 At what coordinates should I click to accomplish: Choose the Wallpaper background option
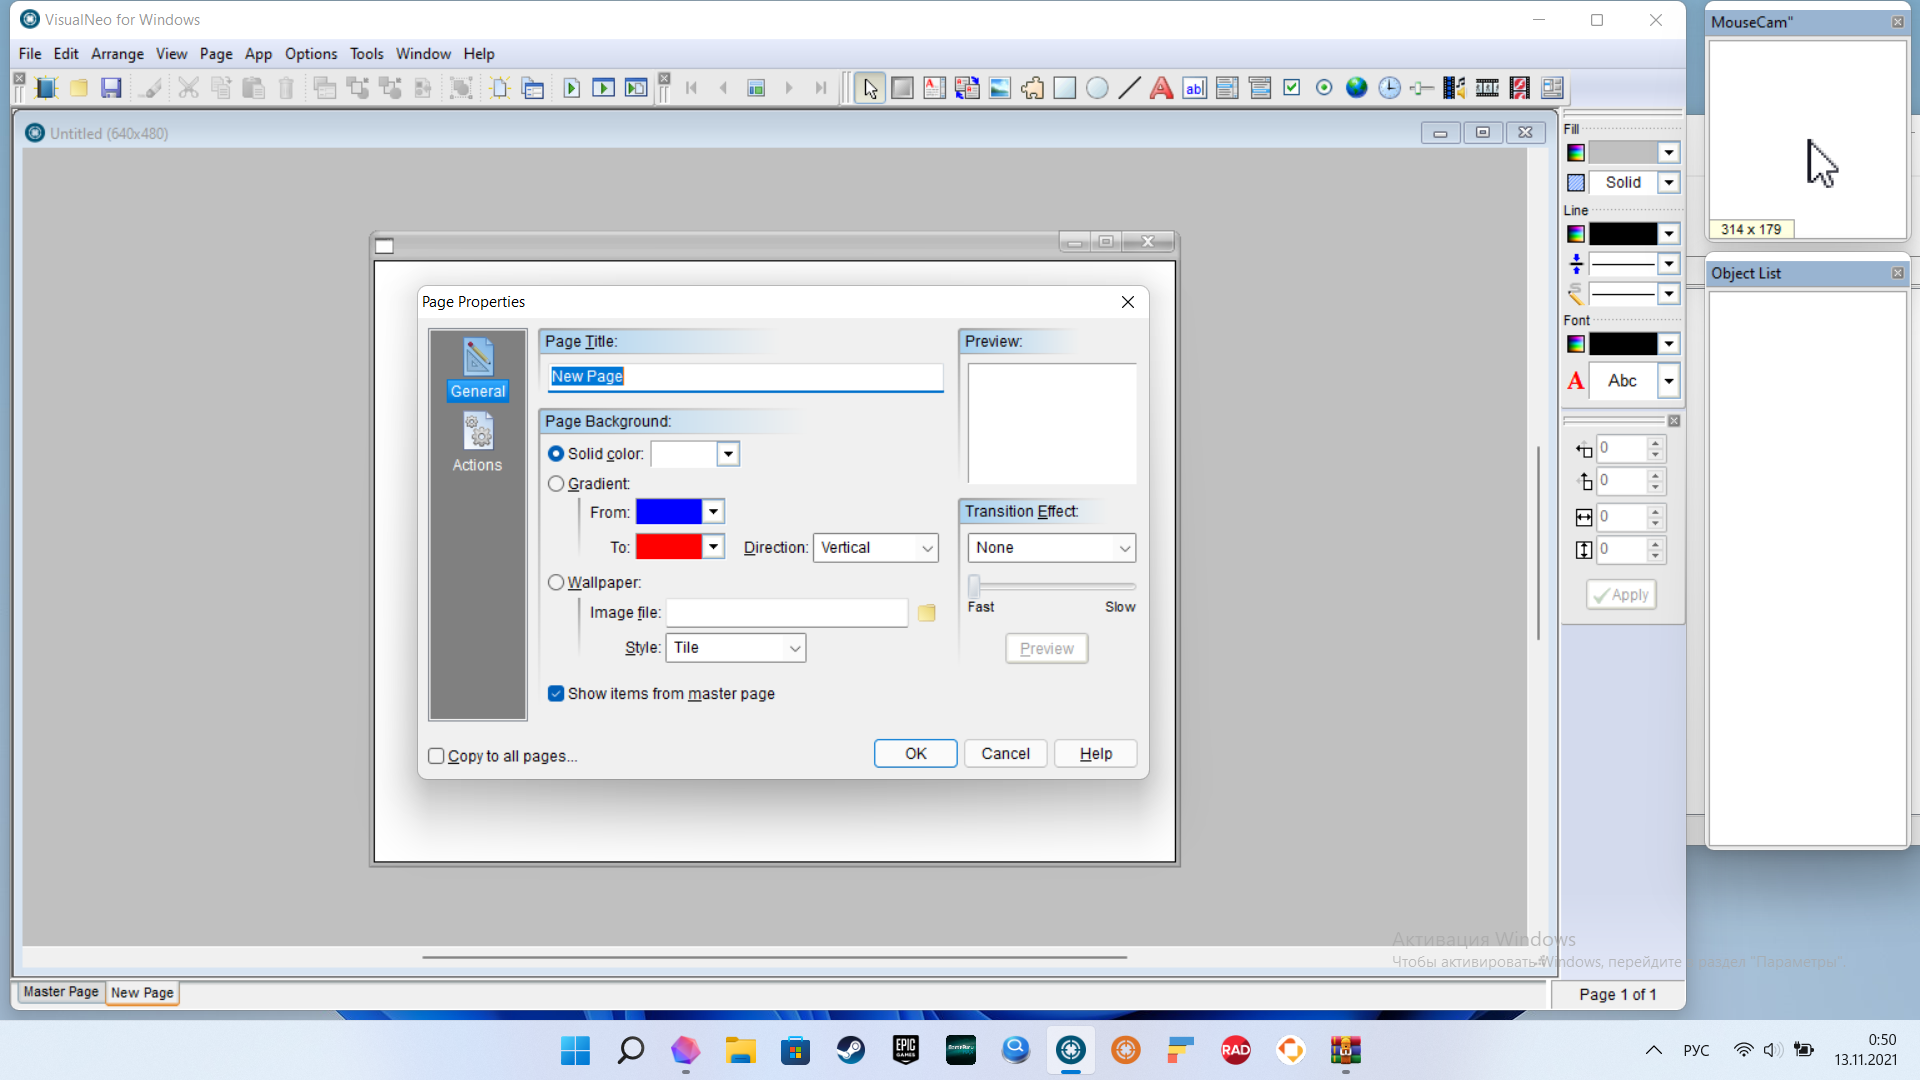(556, 583)
